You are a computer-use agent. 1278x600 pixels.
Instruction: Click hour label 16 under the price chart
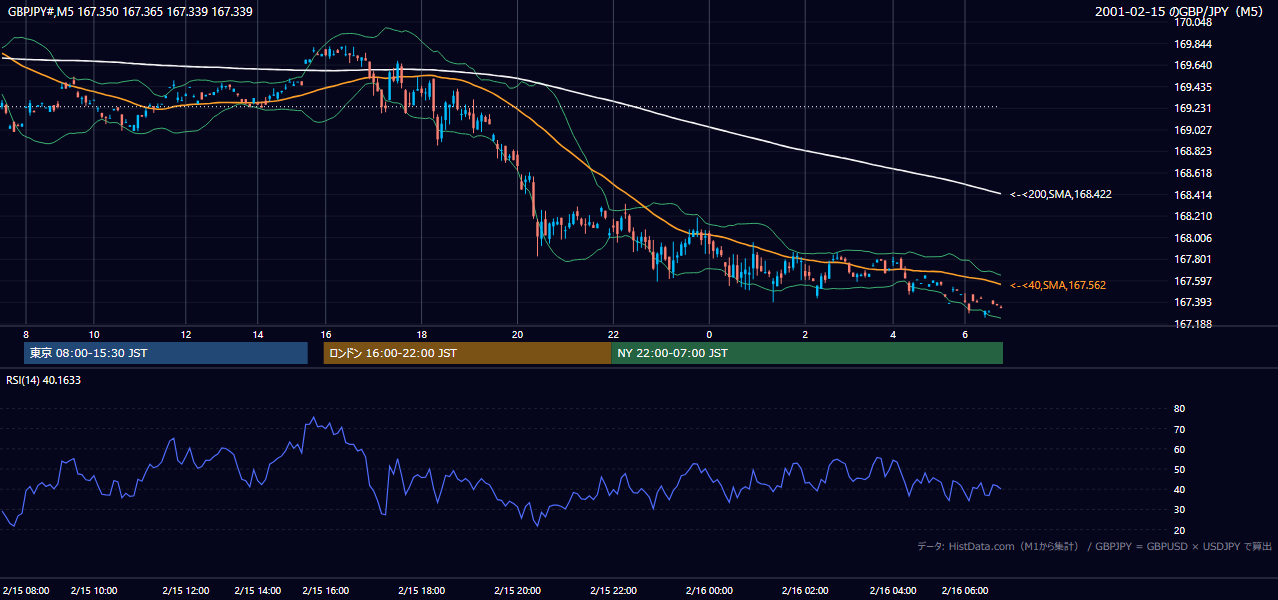[326, 334]
